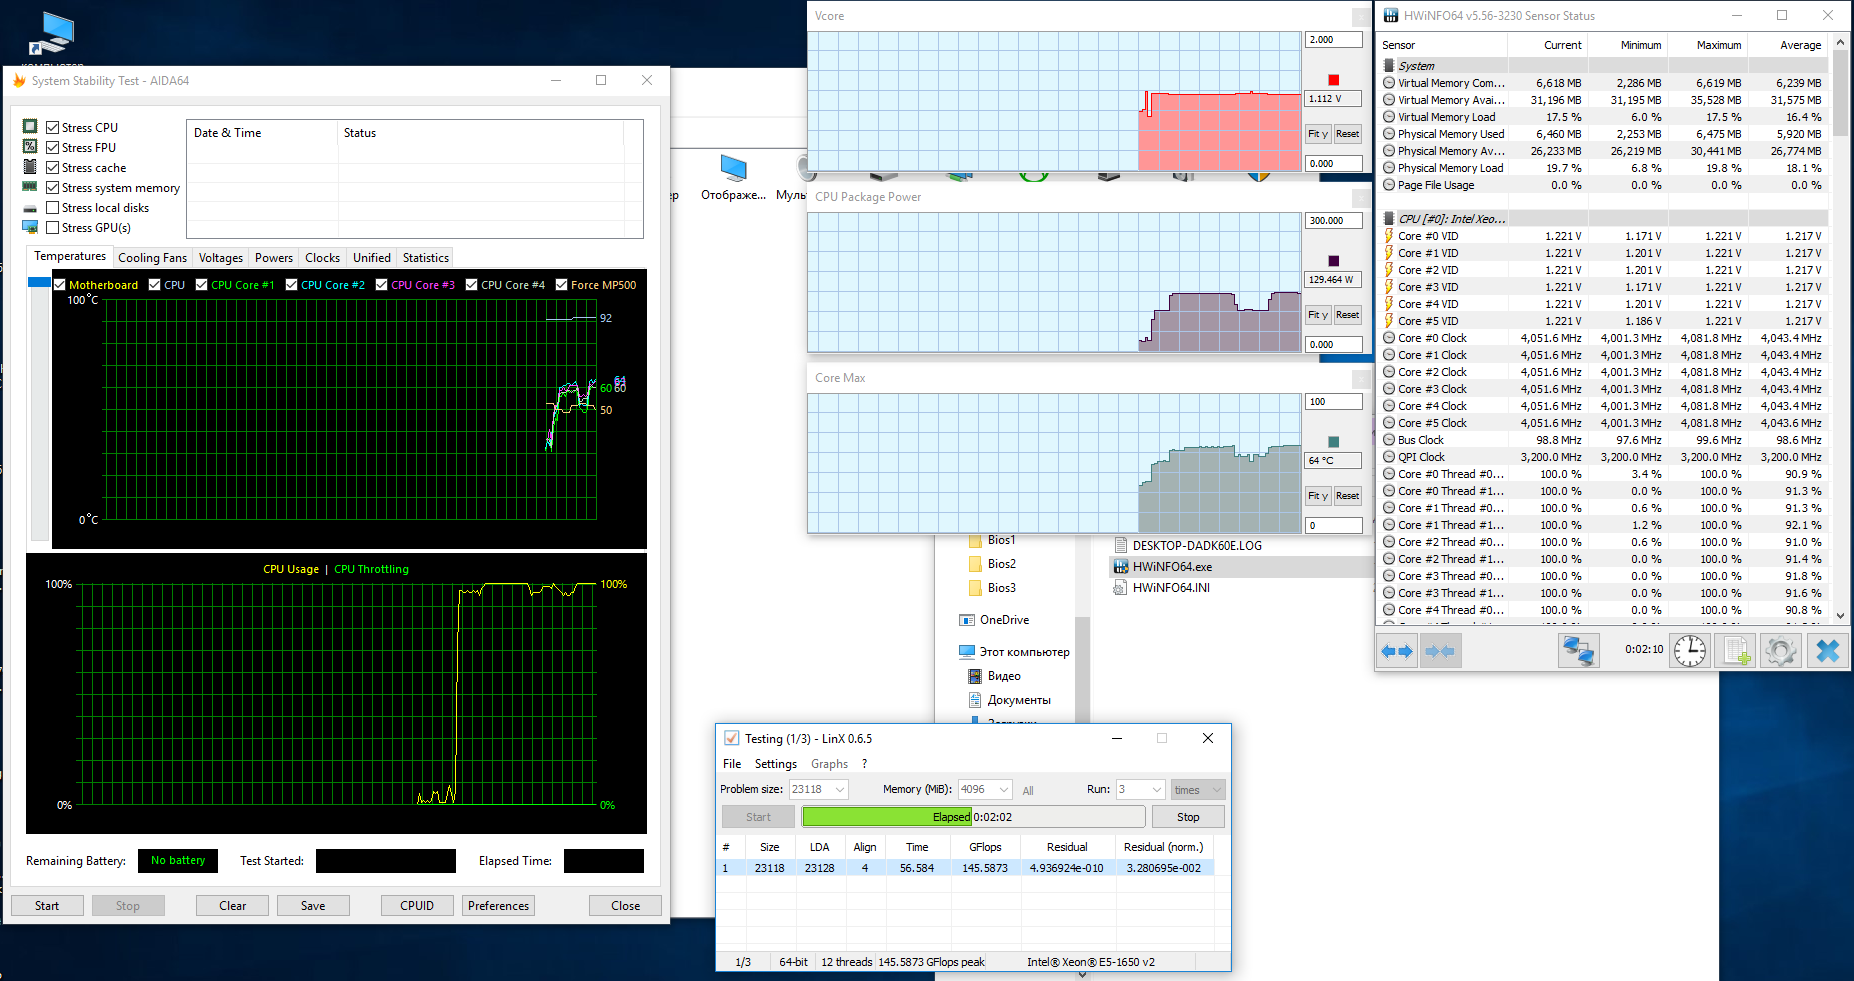Uncheck the Stress FPU checkbox
Image resolution: width=1854 pixels, height=981 pixels.
click(x=53, y=148)
